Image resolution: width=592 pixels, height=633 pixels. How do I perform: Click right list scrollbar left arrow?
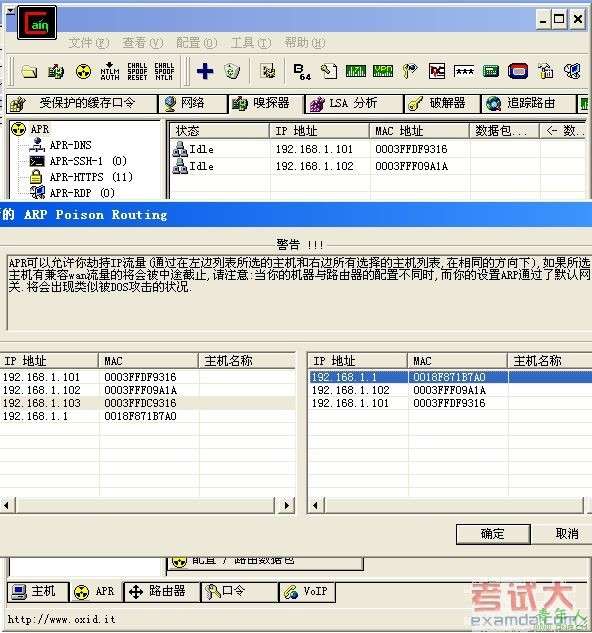point(316,505)
